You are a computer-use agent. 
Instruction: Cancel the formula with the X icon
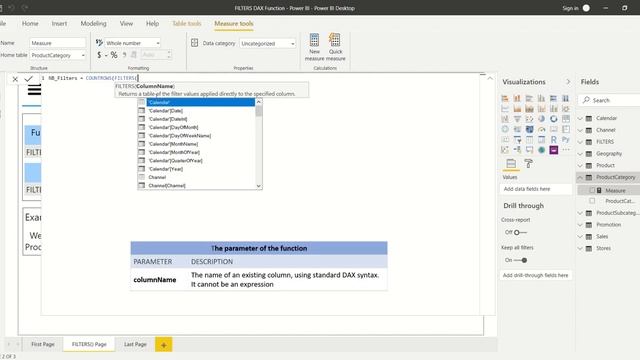(15, 79)
